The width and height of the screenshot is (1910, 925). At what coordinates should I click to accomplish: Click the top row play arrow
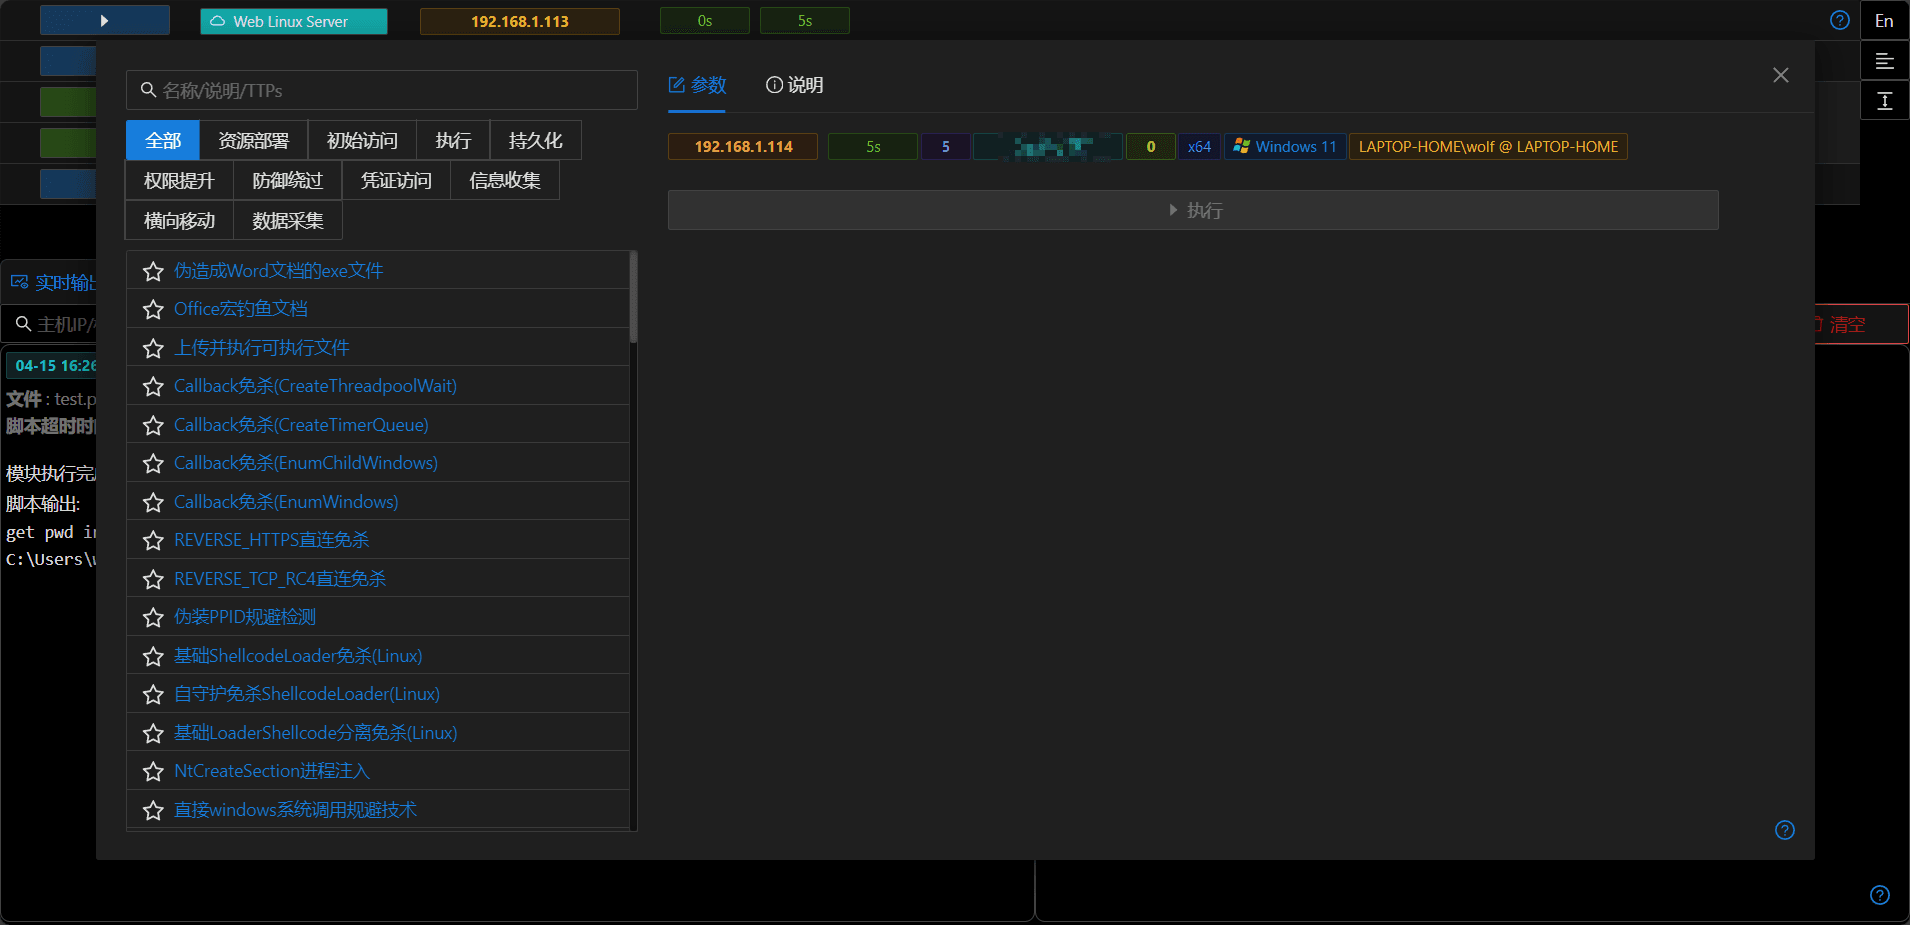(x=104, y=20)
